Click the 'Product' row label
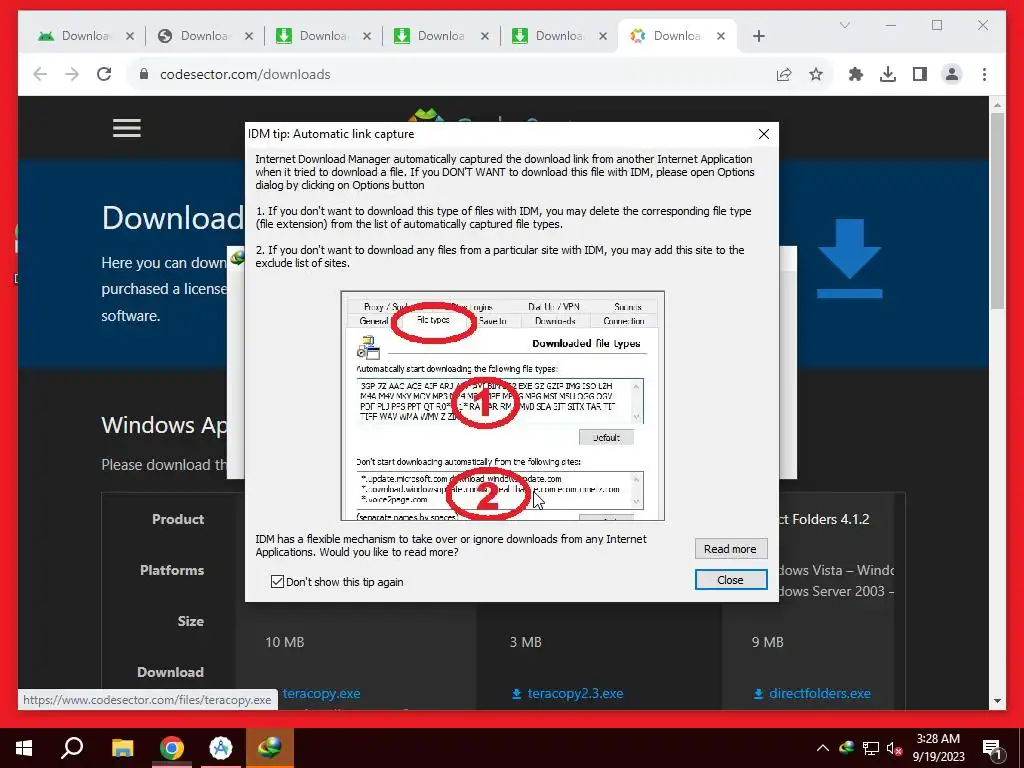The height and width of the screenshot is (768, 1024). (x=178, y=519)
